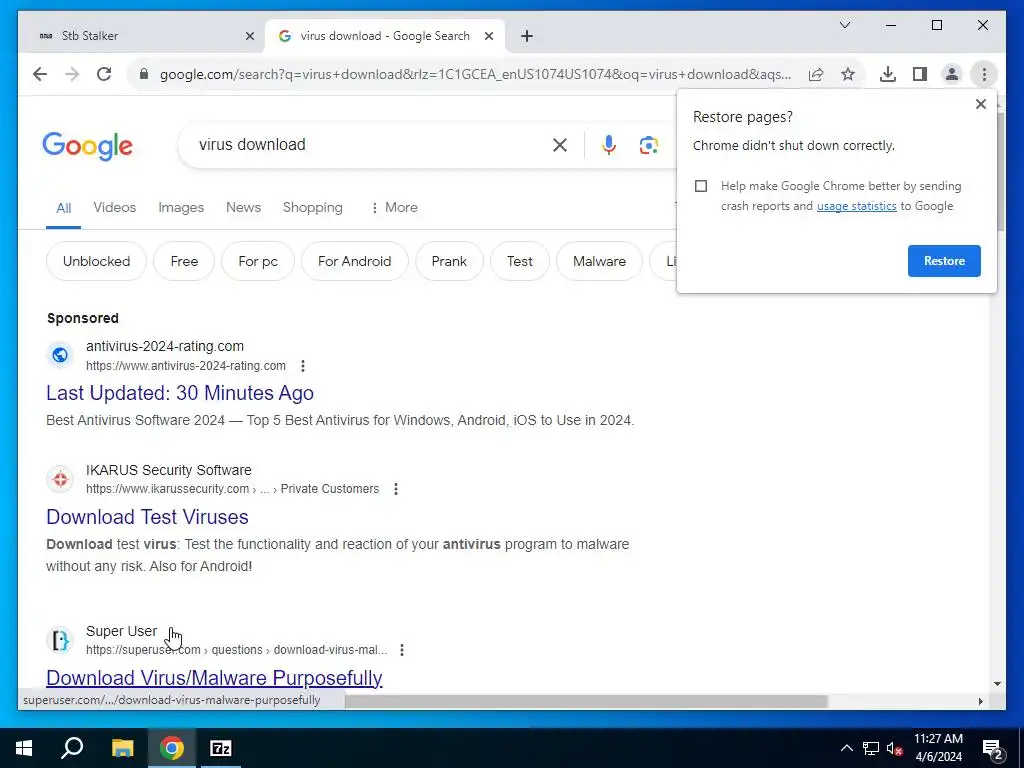Open a new tab with plus button

527,36
